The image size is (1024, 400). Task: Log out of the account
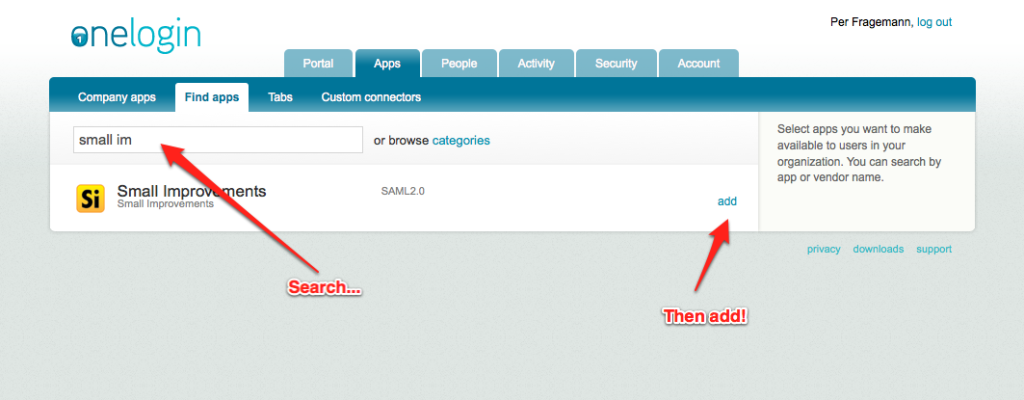point(934,22)
